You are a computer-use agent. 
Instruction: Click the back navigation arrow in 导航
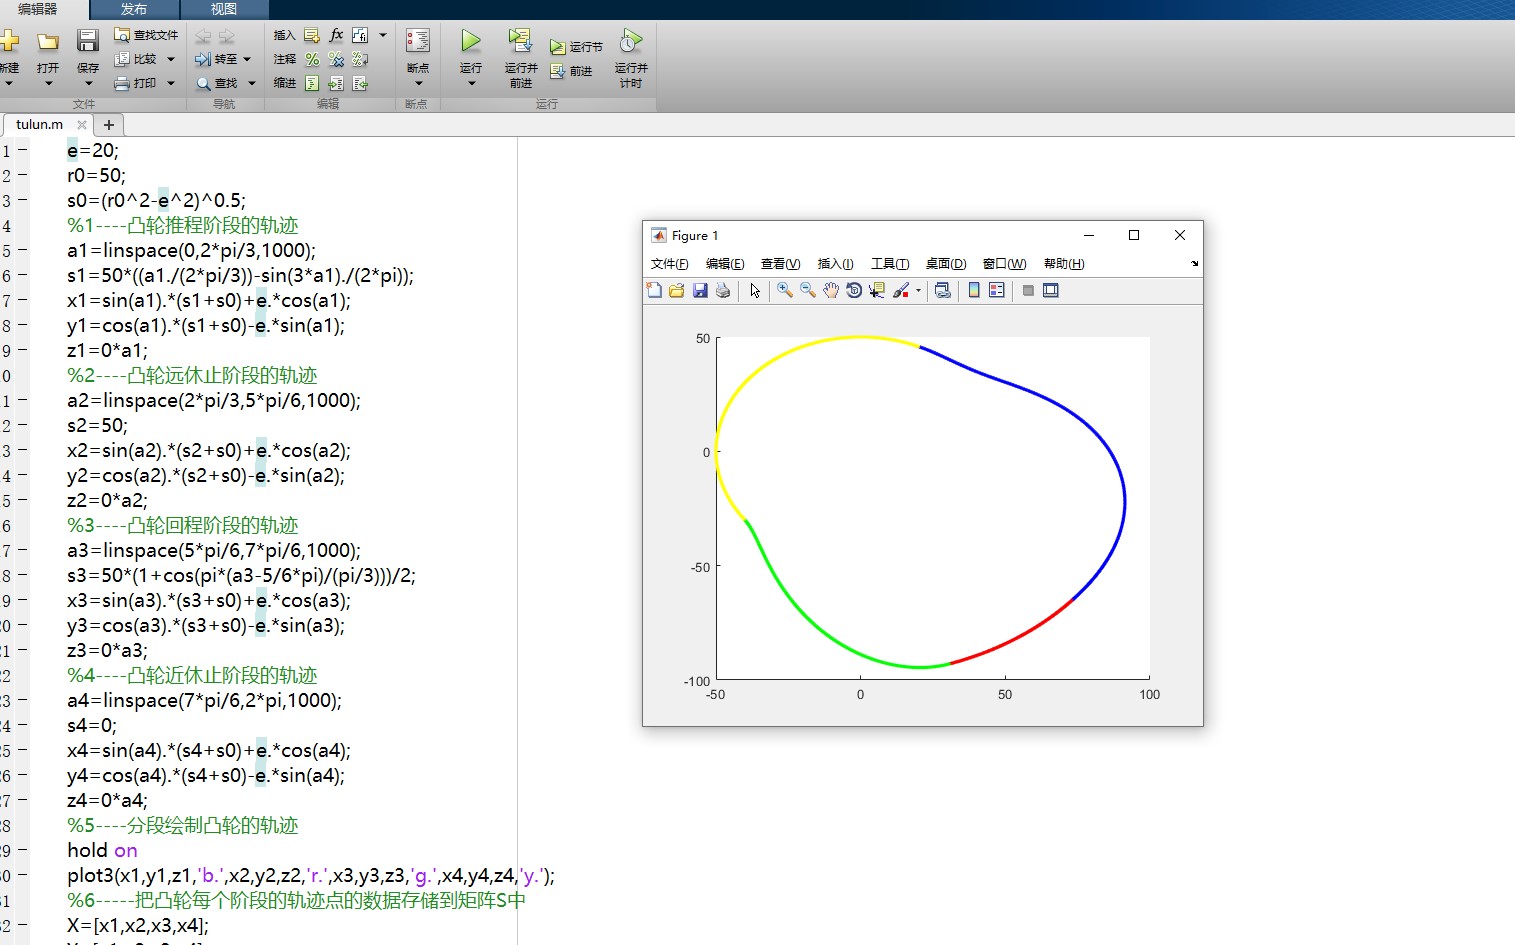pos(203,36)
